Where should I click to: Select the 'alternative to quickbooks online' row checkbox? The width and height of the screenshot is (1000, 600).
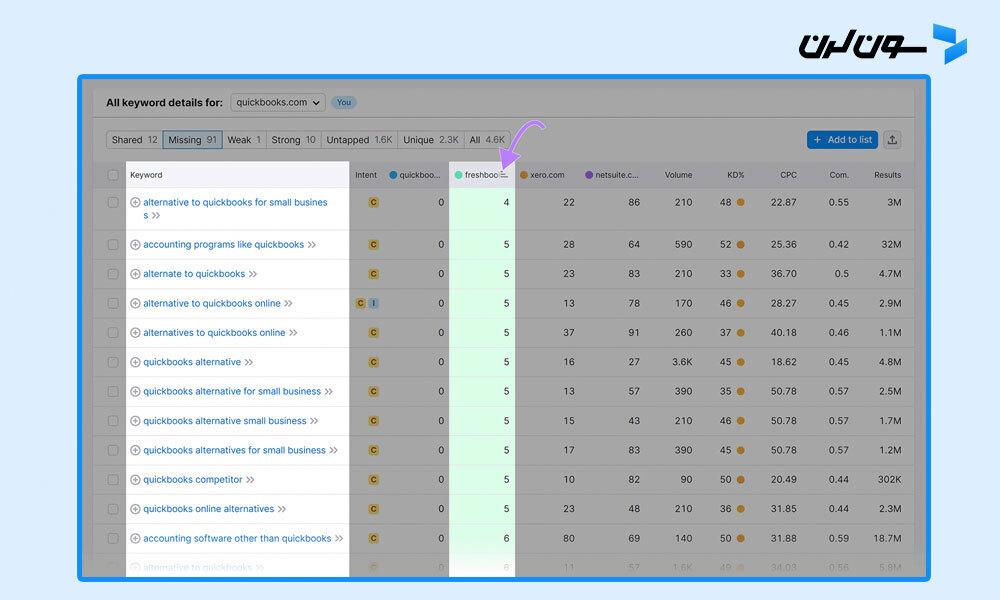113,304
